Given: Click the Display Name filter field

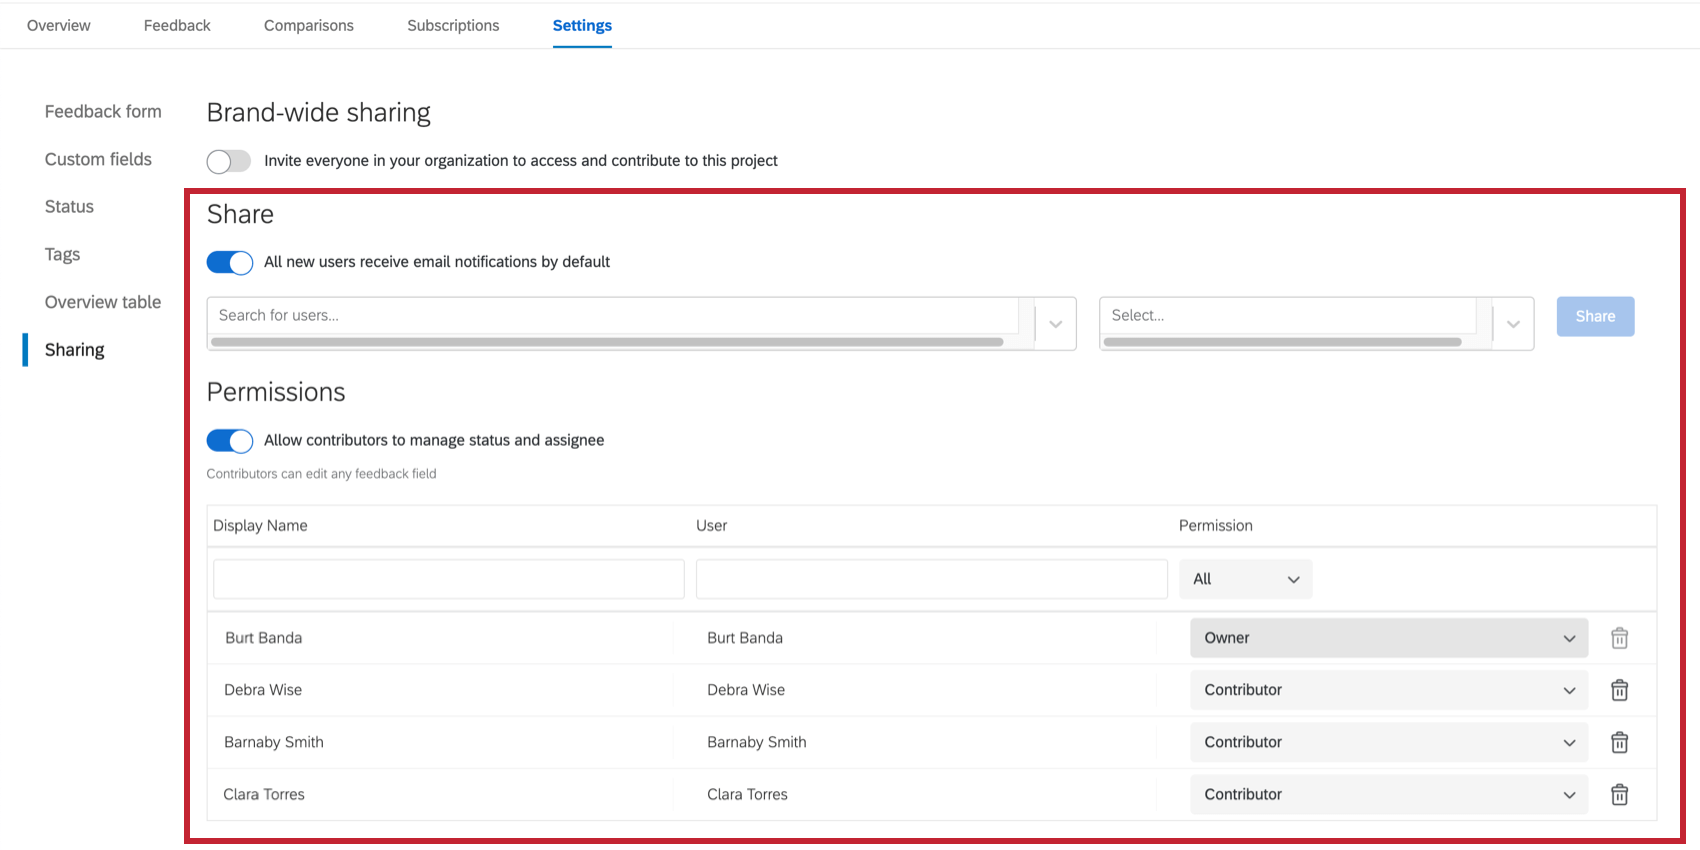Looking at the screenshot, I should (448, 579).
